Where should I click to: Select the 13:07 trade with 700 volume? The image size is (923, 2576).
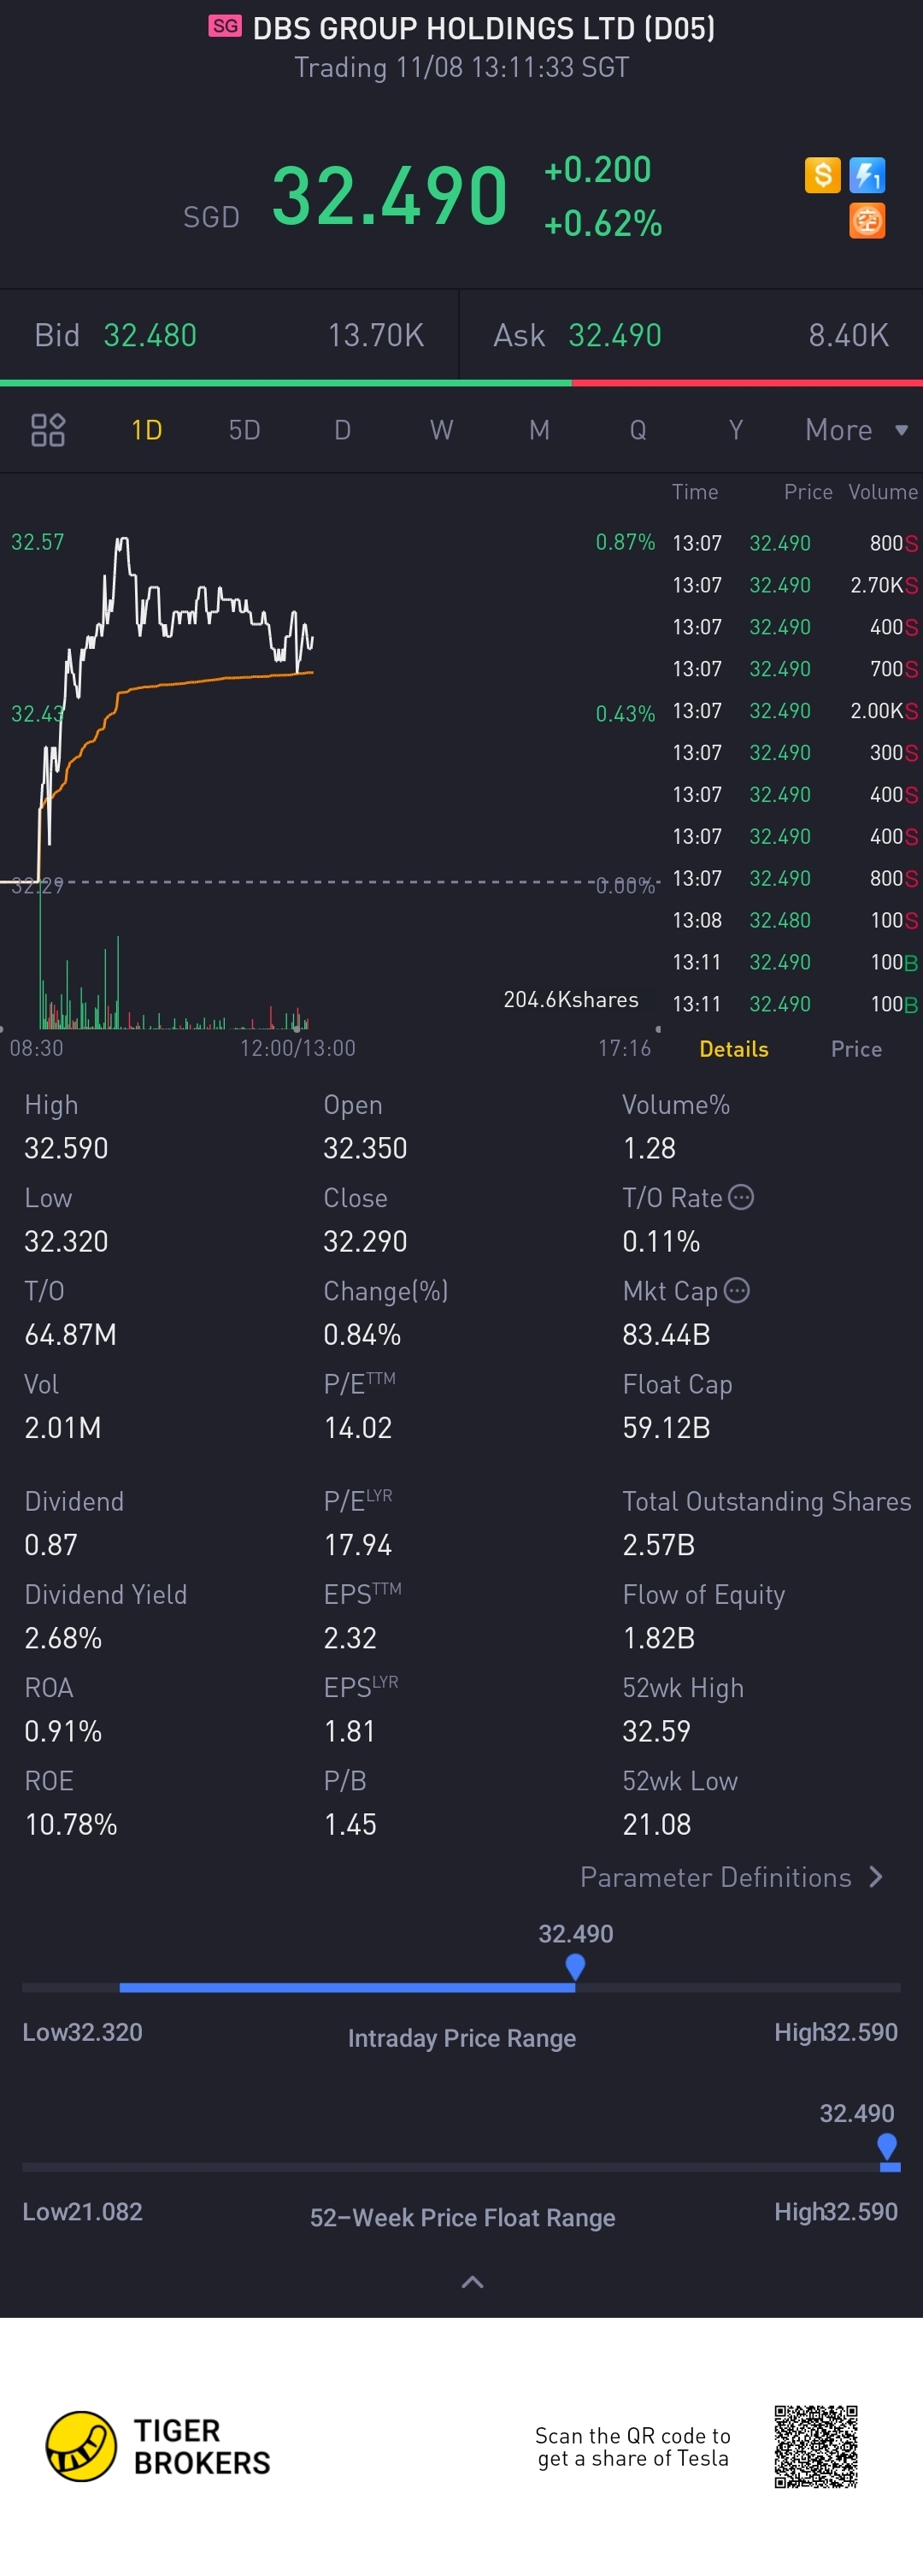pos(794,669)
